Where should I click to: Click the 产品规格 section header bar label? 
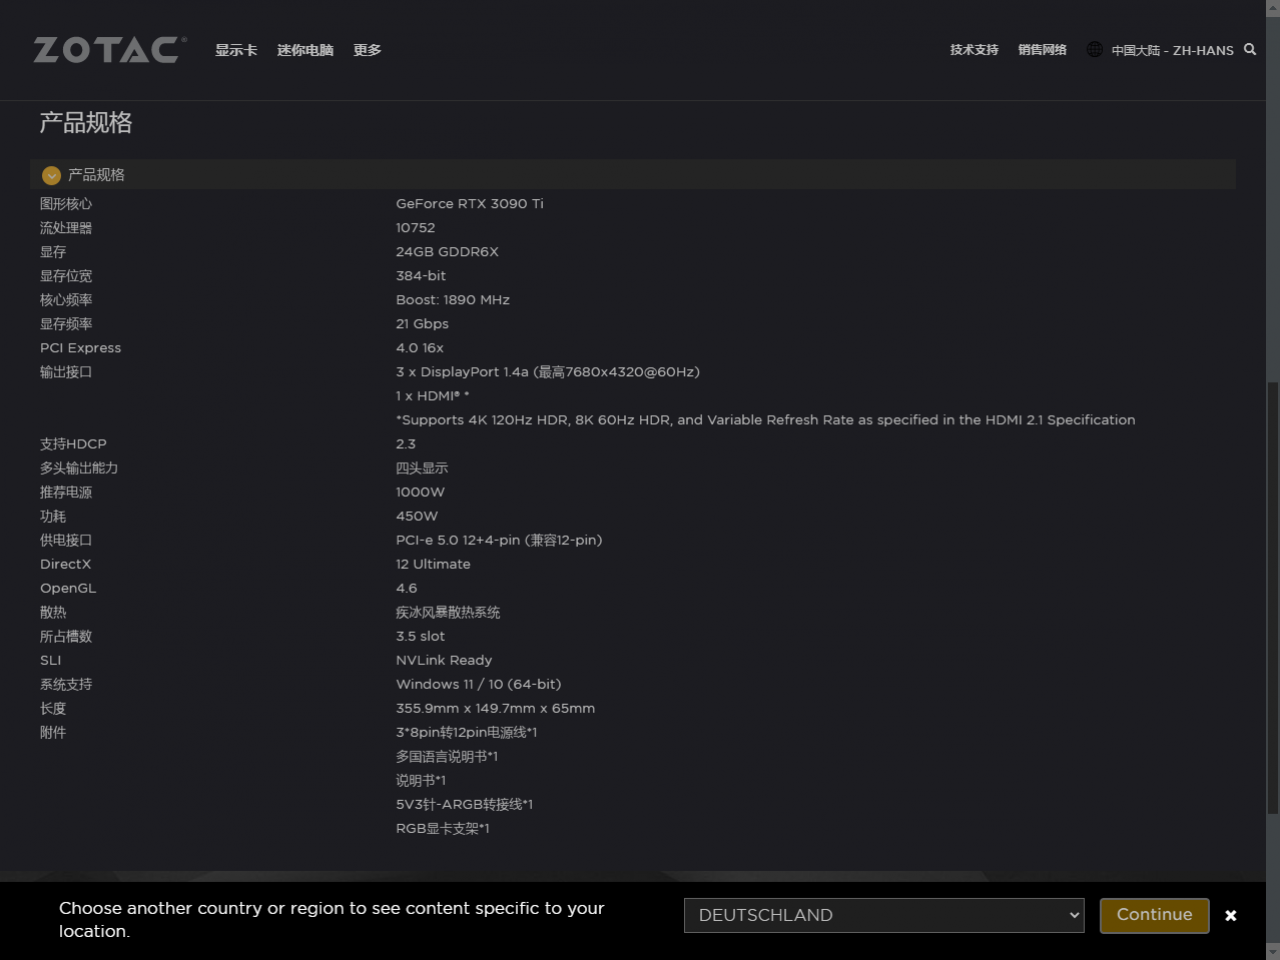(x=96, y=175)
